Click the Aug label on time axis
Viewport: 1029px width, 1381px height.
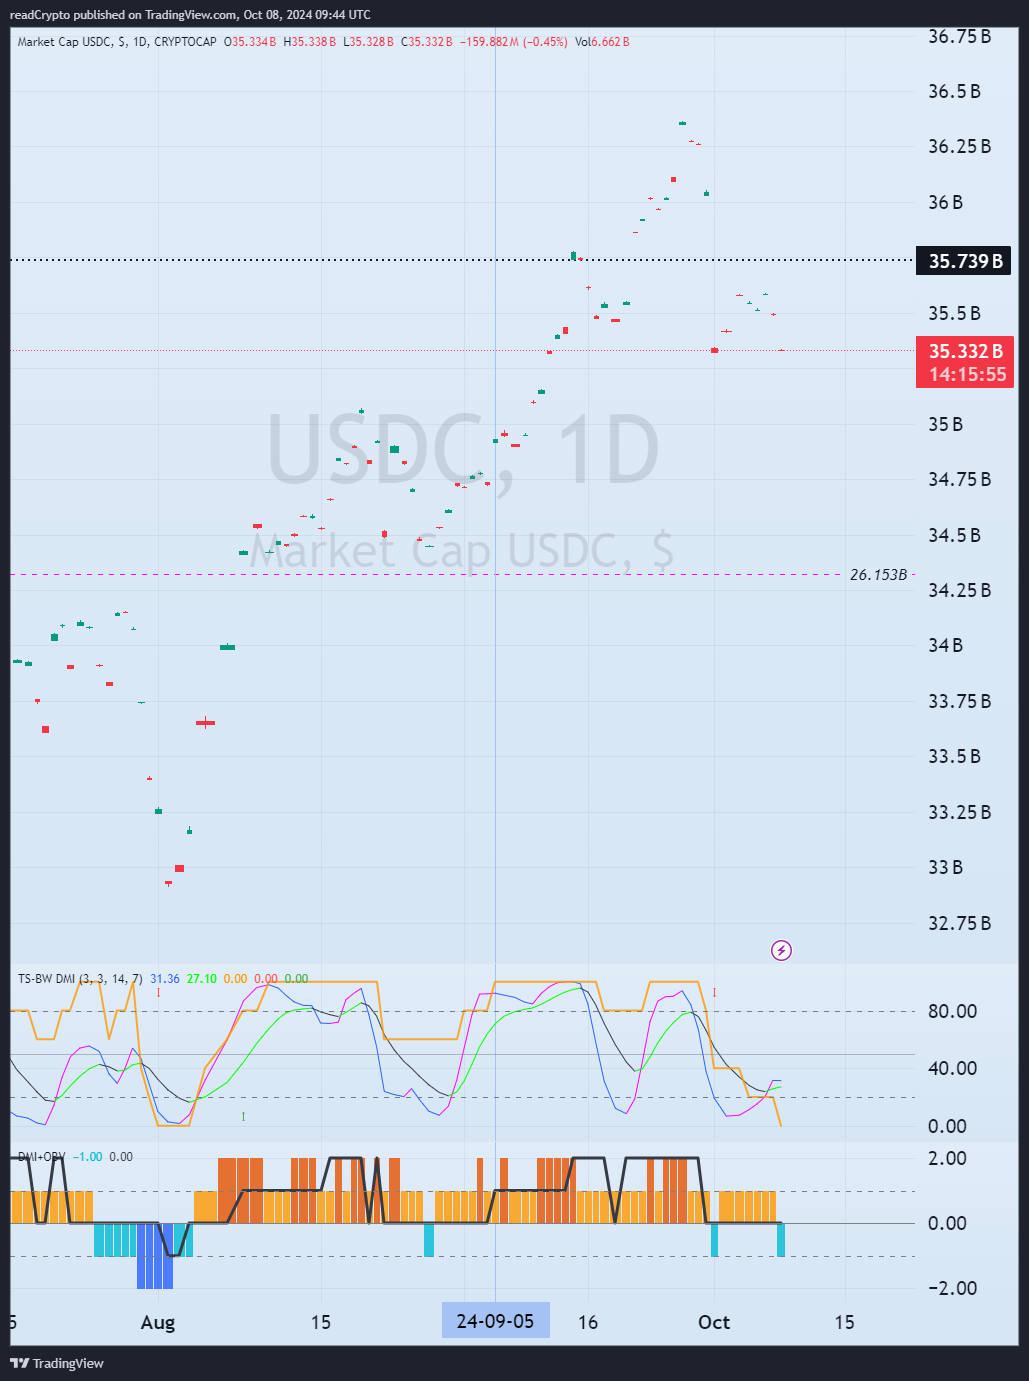158,1322
